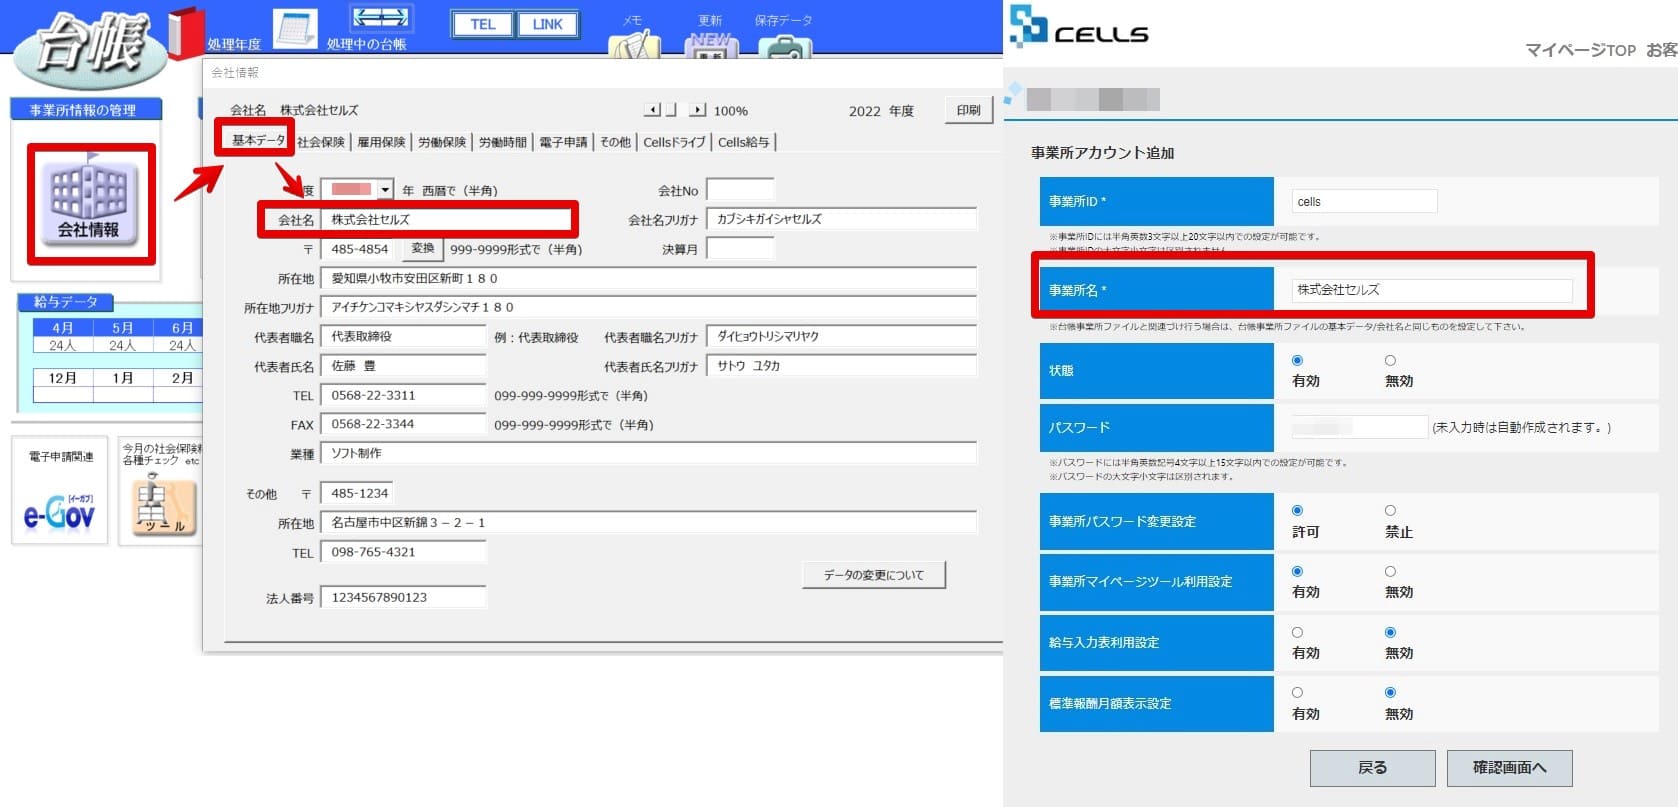This screenshot has height=807, width=1678.
Task: Open the 会社情報 building icon
Action: point(89,203)
